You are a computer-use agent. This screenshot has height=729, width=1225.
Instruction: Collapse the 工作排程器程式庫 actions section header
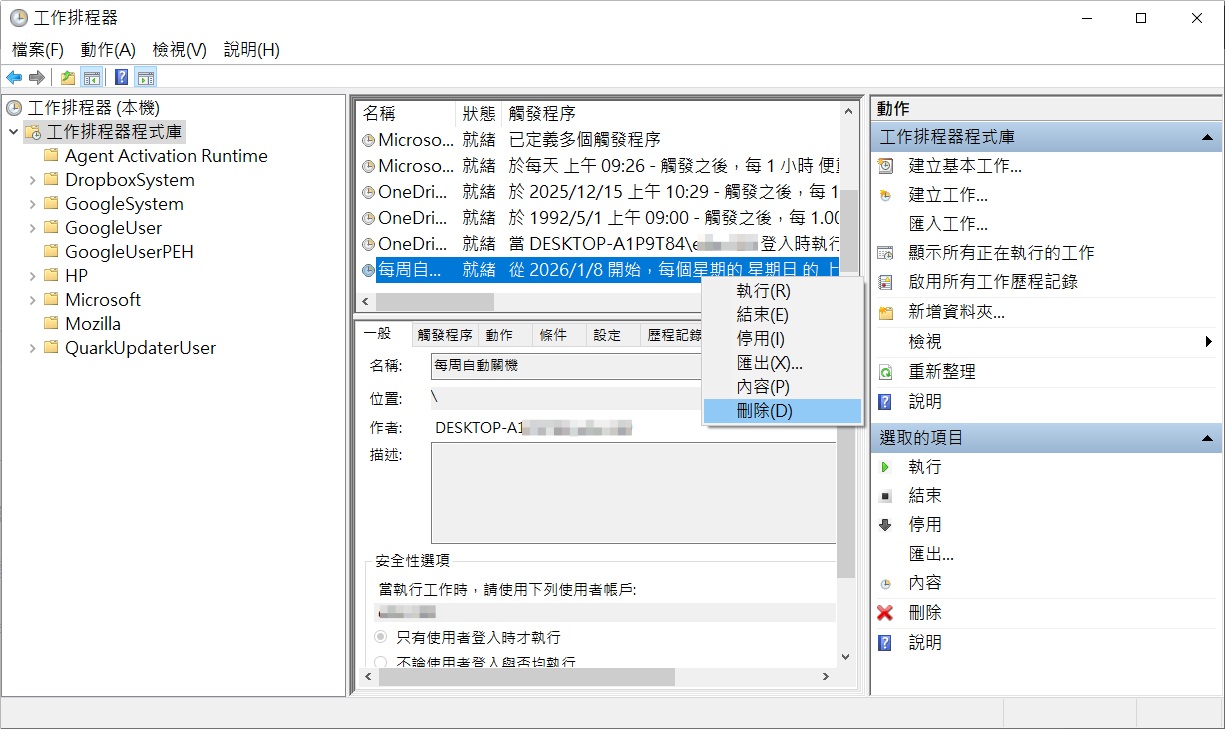point(1207,137)
